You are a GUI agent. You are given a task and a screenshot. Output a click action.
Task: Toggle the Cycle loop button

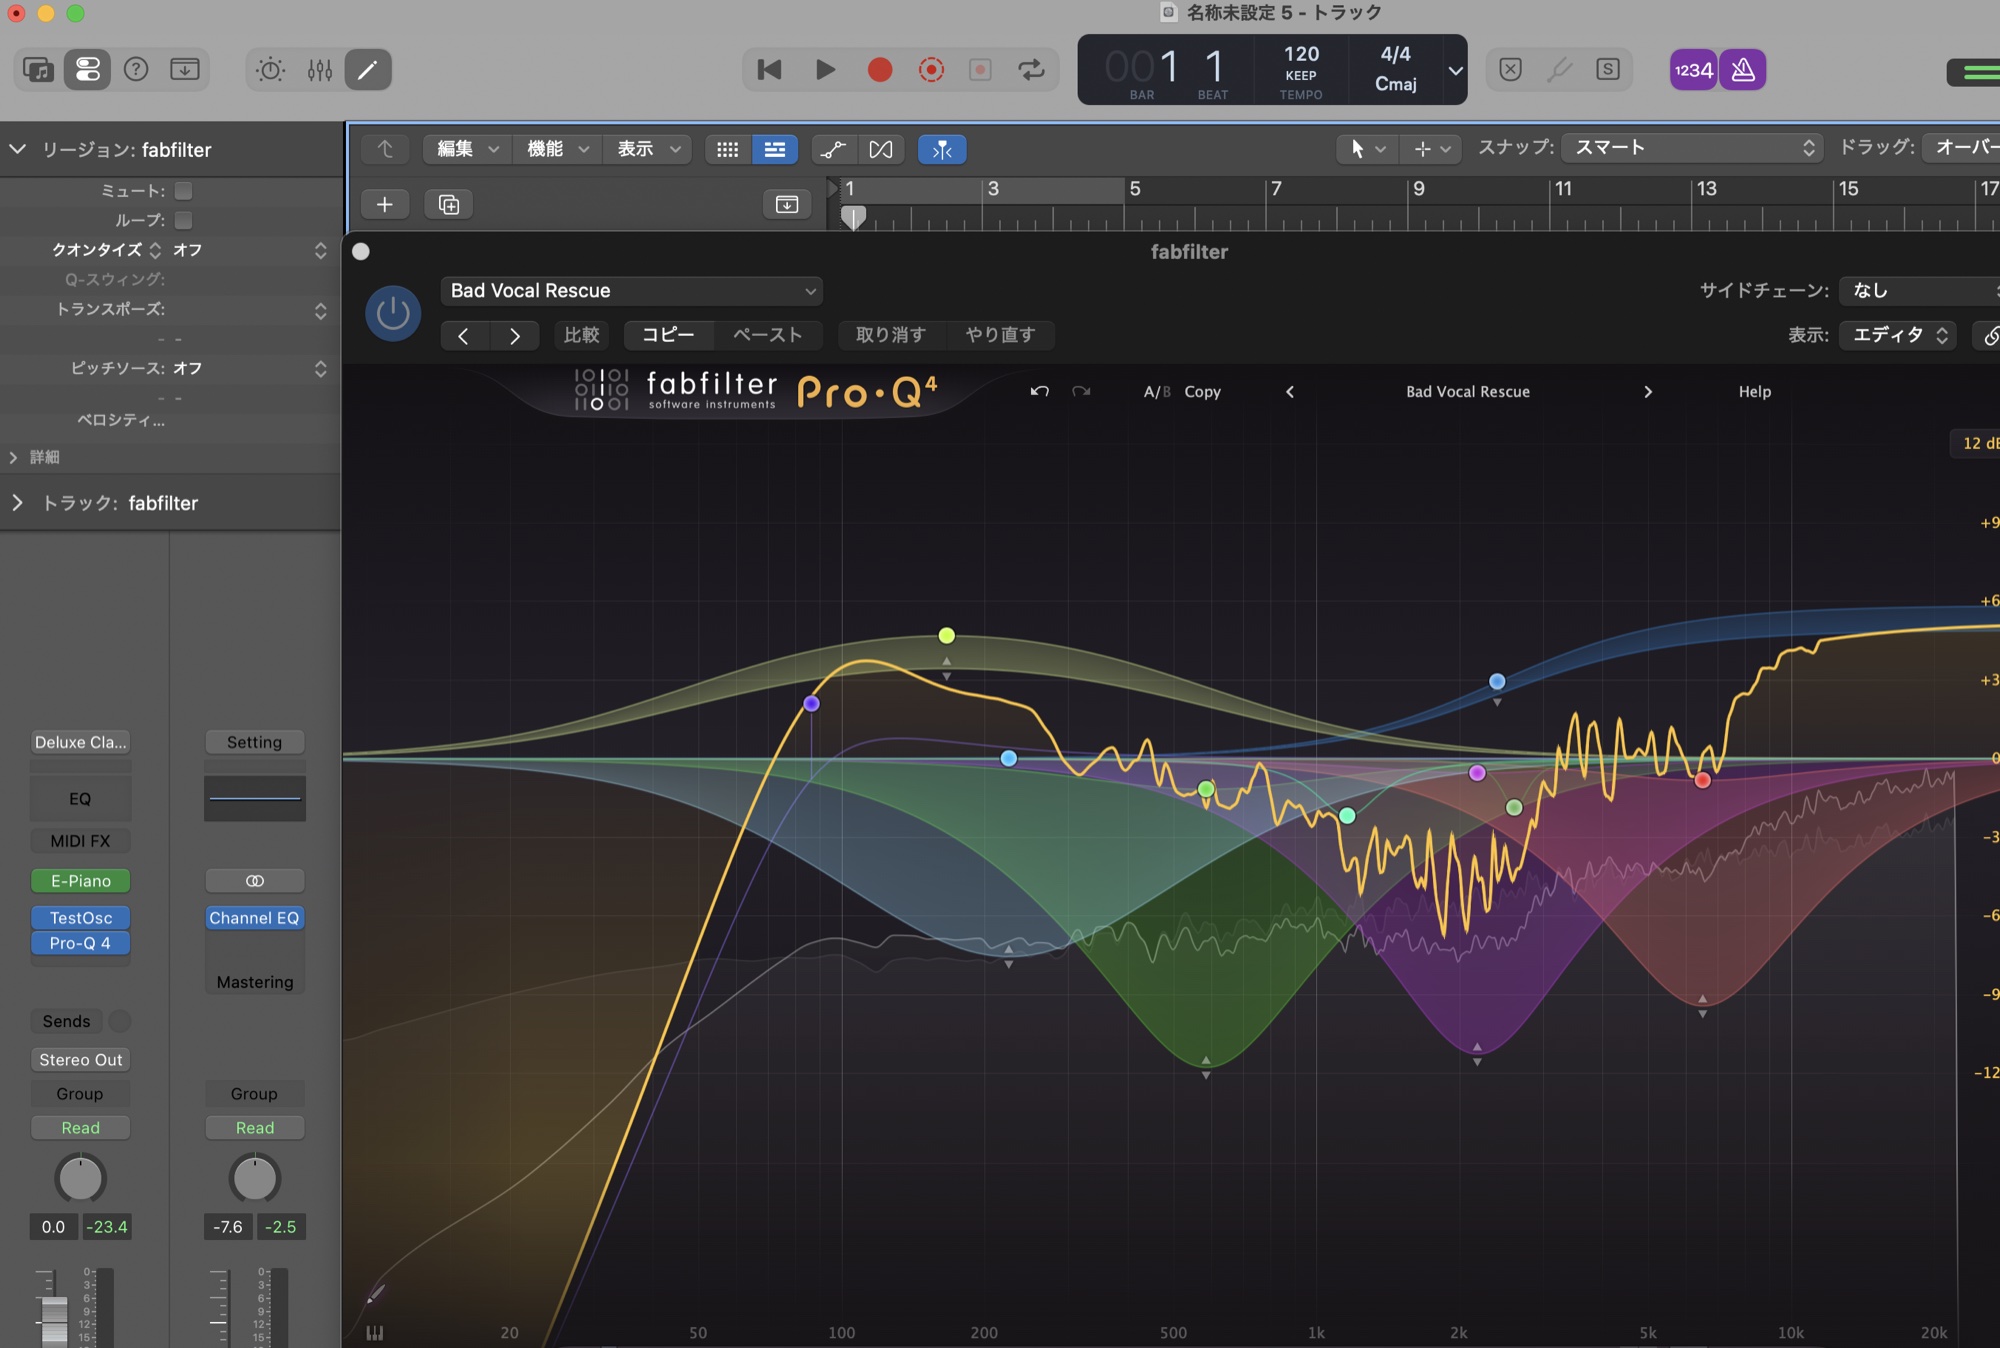[1031, 70]
